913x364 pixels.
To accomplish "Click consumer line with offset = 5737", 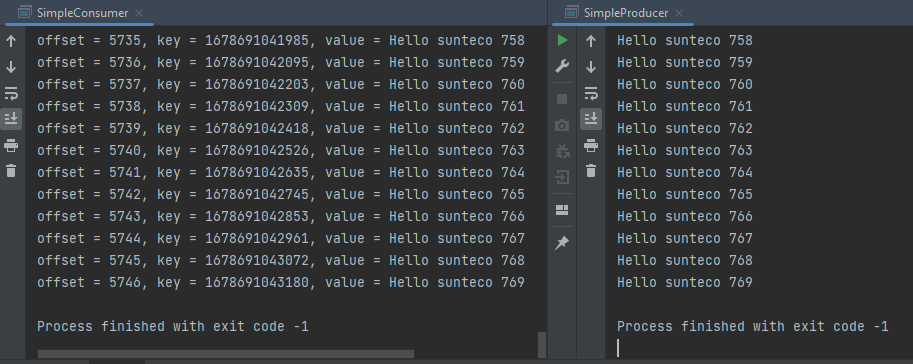I will pyautogui.click(x=281, y=84).
